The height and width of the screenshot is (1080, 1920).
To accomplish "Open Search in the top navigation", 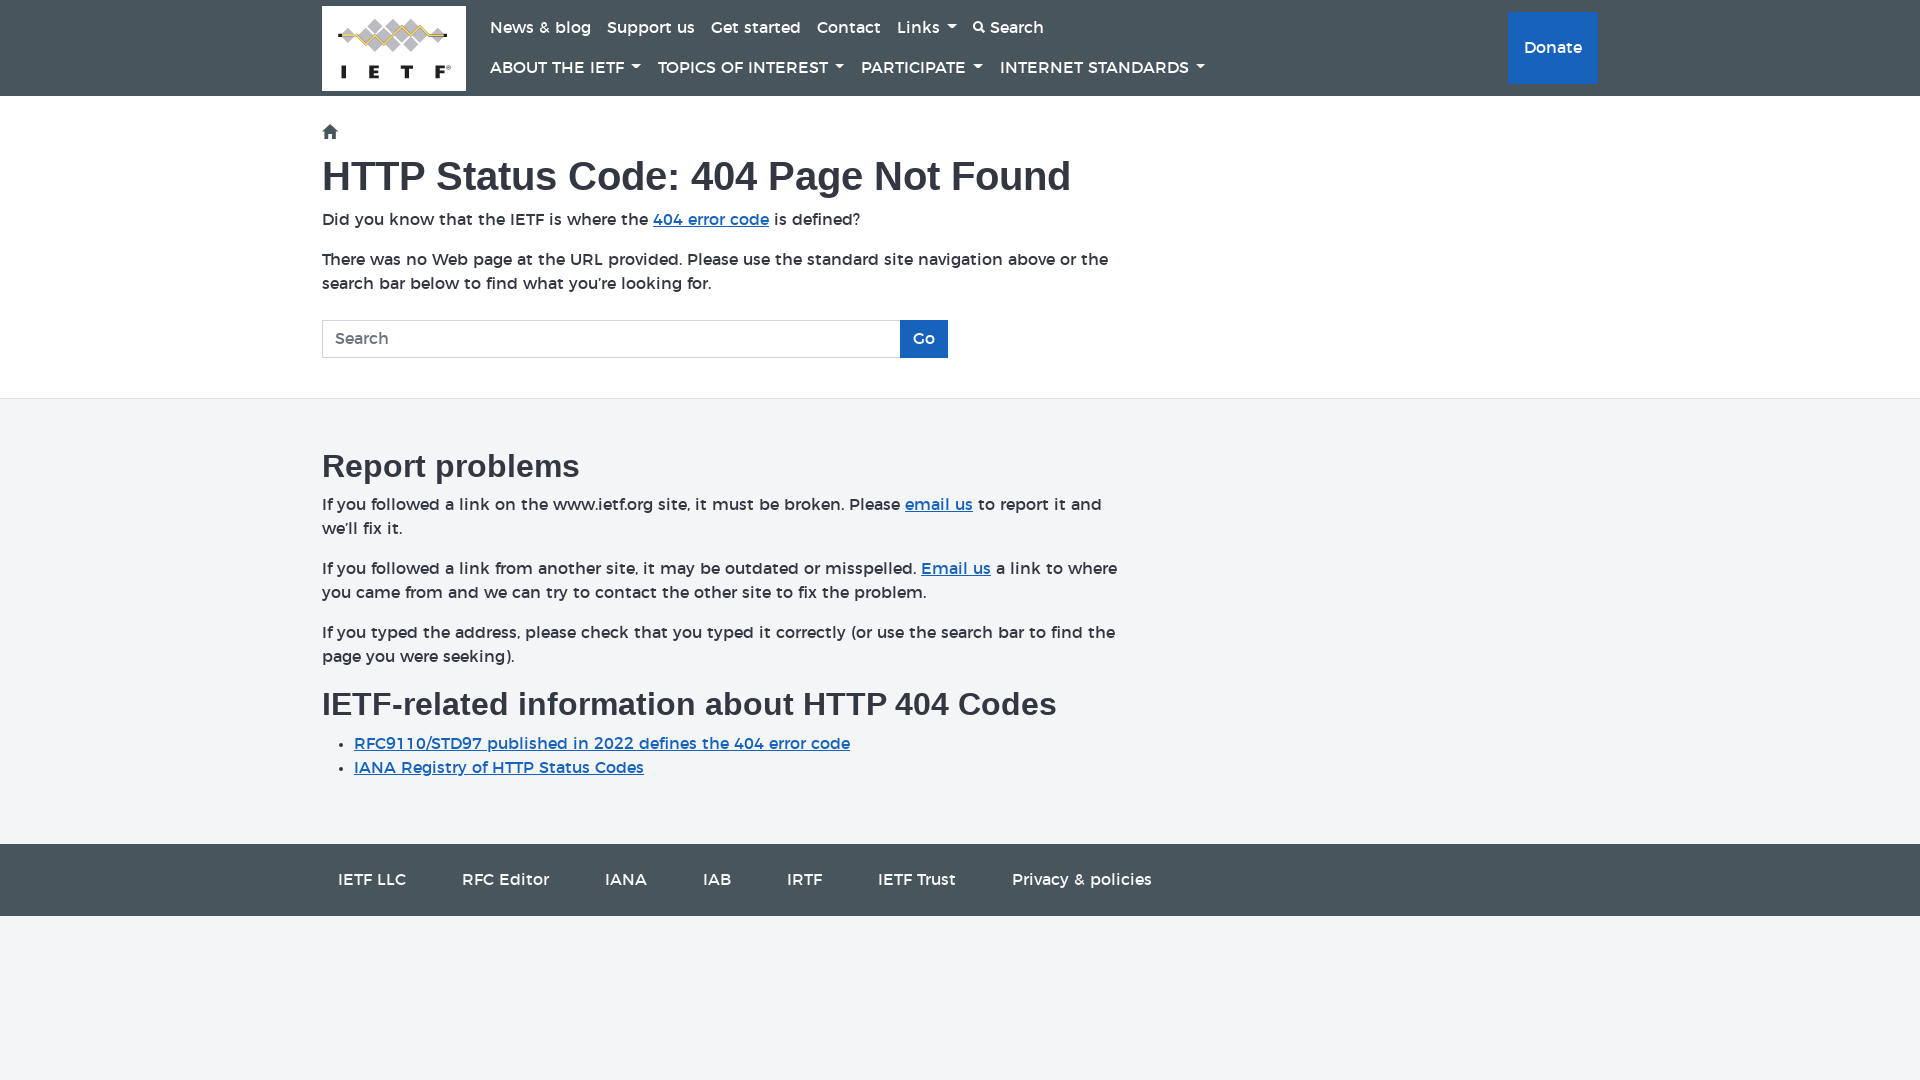I will point(1008,28).
